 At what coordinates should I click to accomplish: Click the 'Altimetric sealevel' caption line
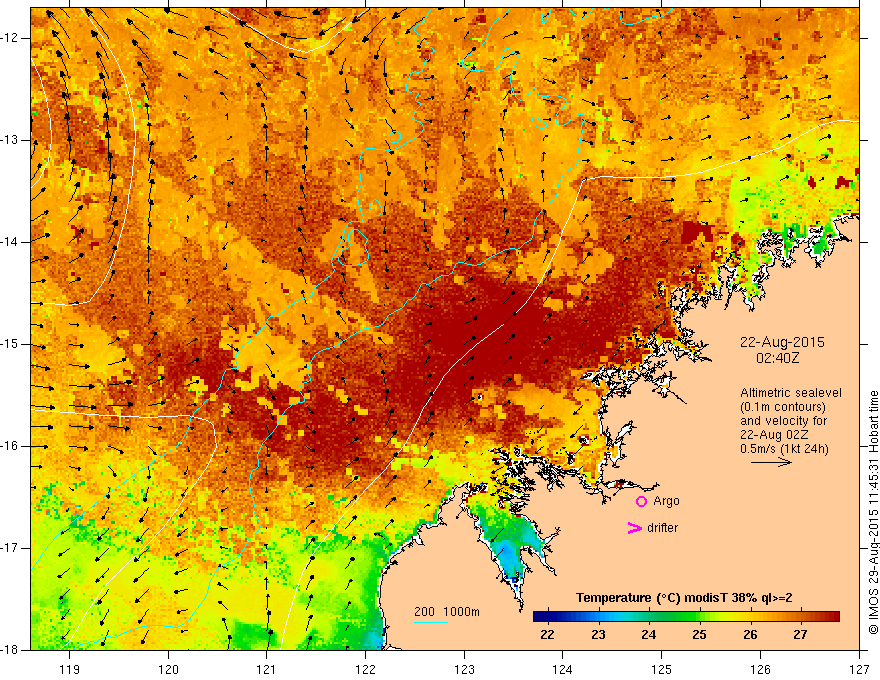[791, 393]
